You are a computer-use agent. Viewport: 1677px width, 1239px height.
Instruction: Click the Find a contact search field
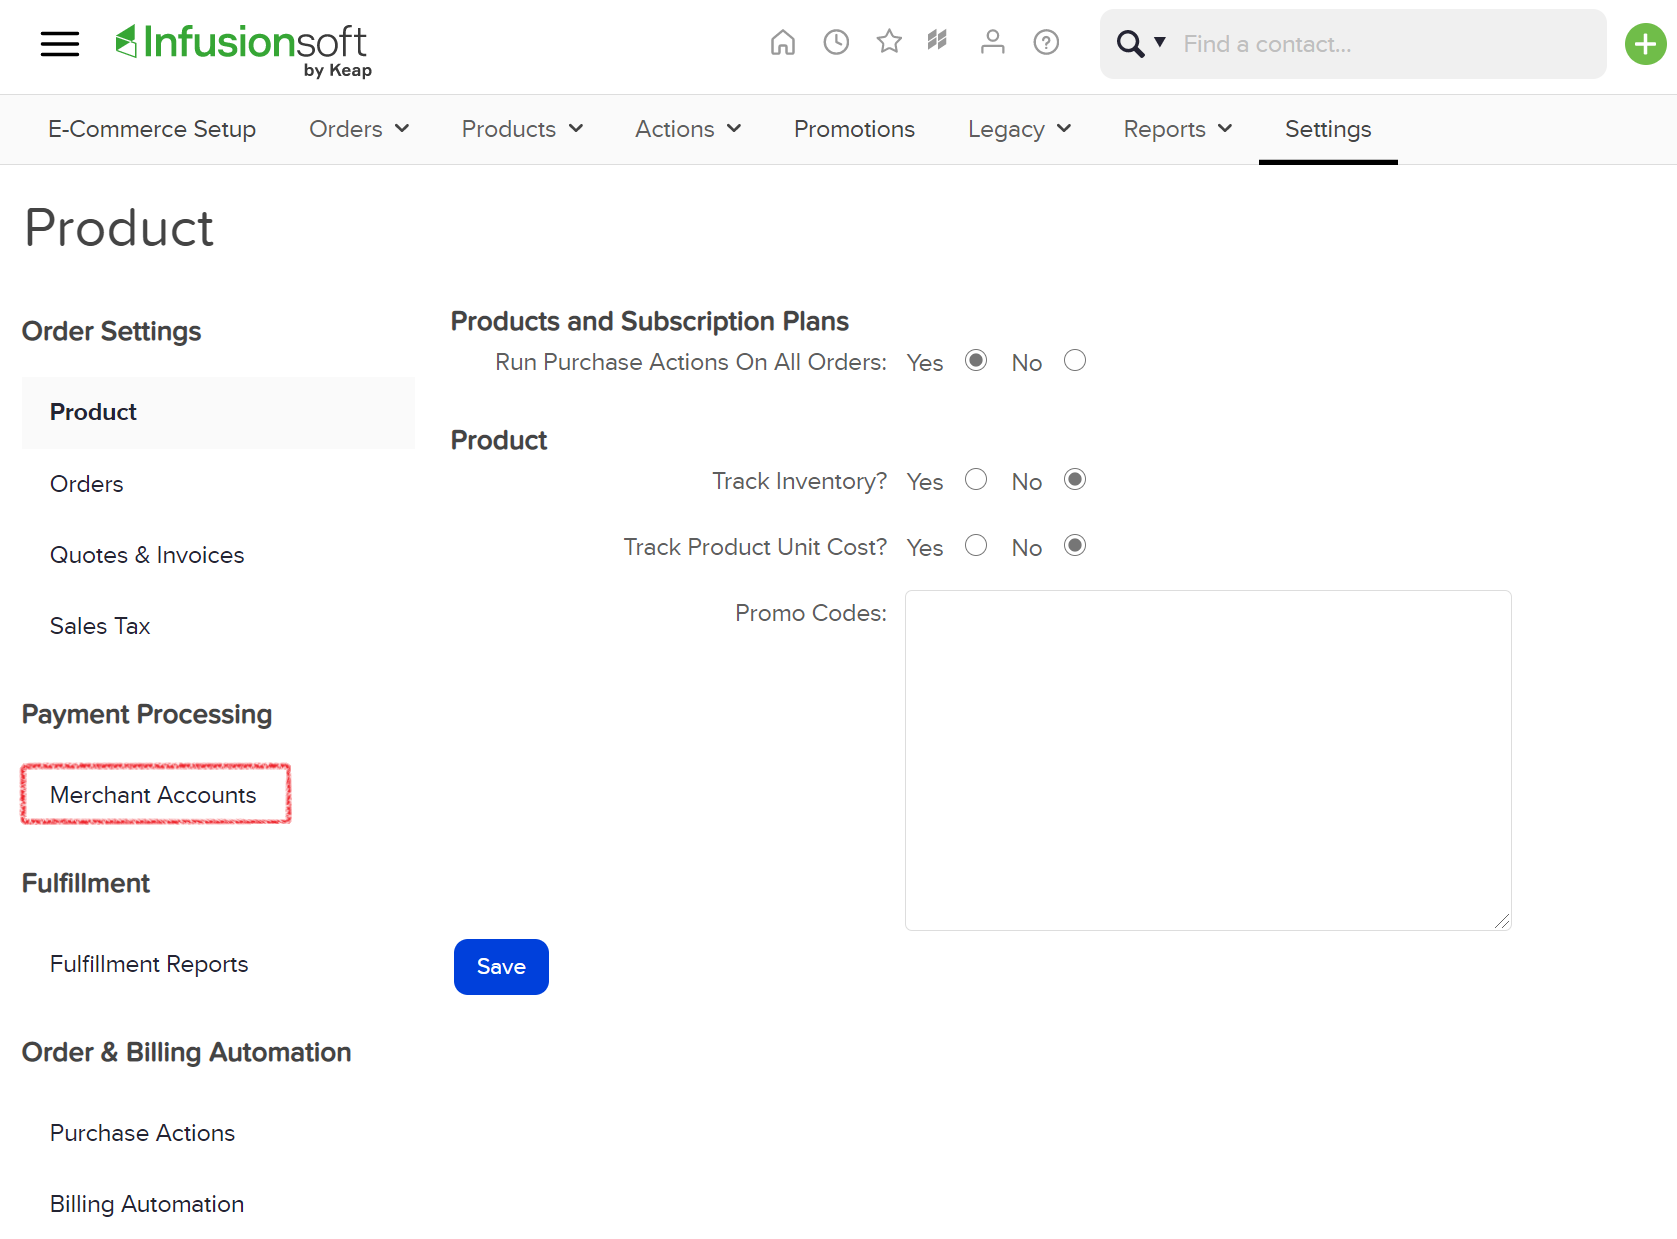(1390, 44)
